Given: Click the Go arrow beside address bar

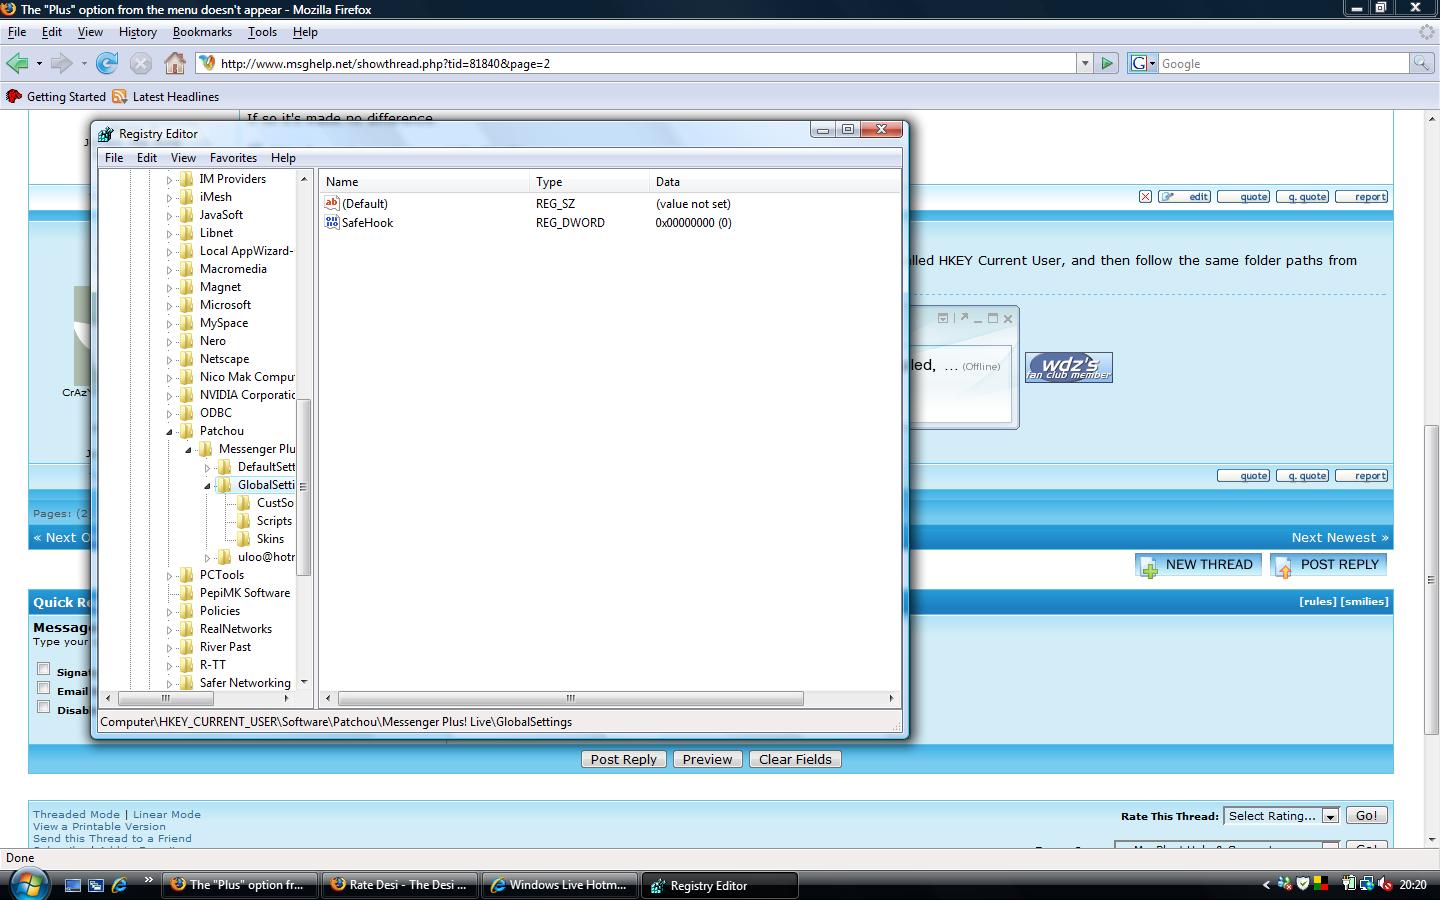Looking at the screenshot, I should [x=1107, y=63].
